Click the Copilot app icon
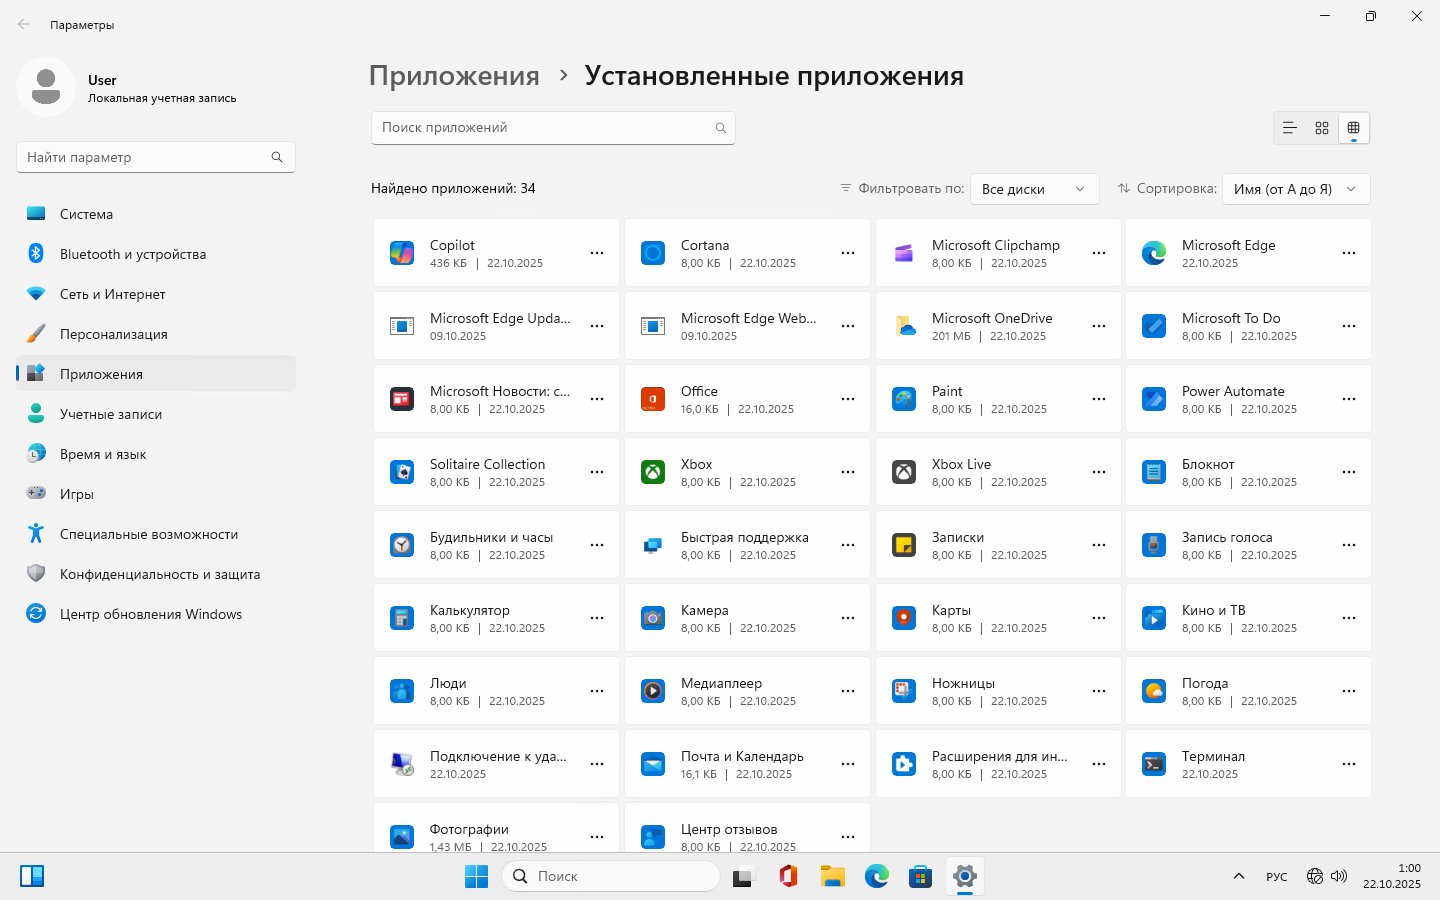 pos(402,253)
